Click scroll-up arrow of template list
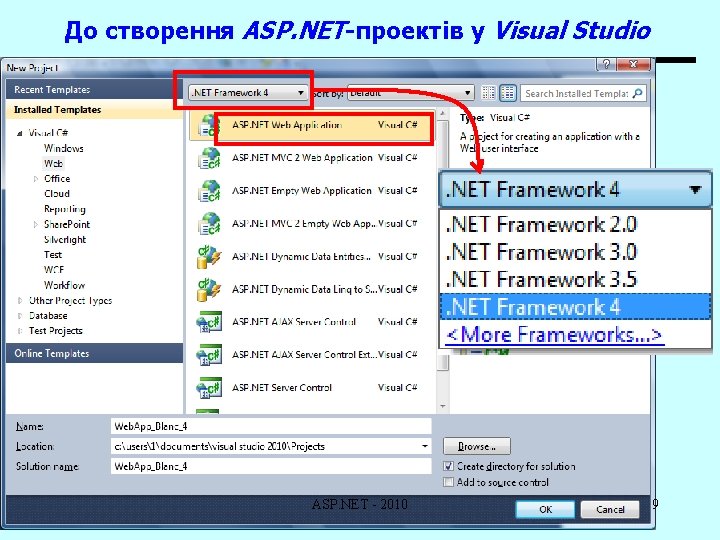The height and width of the screenshot is (540, 720). [443, 113]
